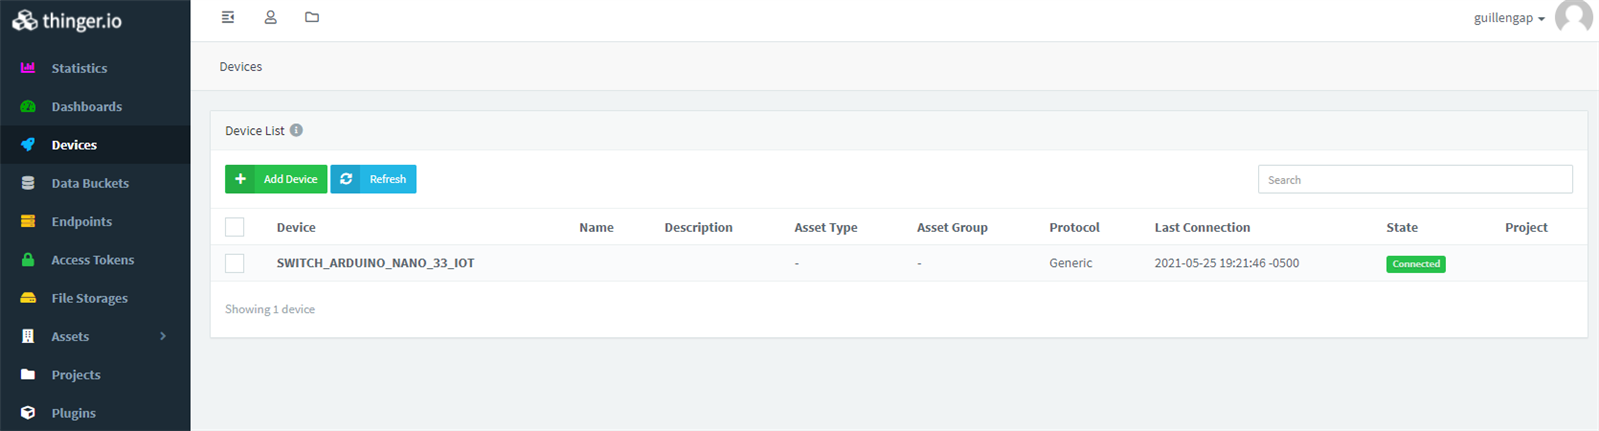This screenshot has width=1599, height=431.
Task: Open the SWITCH_ARDUINO_NANO_33_IOT device link
Action: point(375,263)
